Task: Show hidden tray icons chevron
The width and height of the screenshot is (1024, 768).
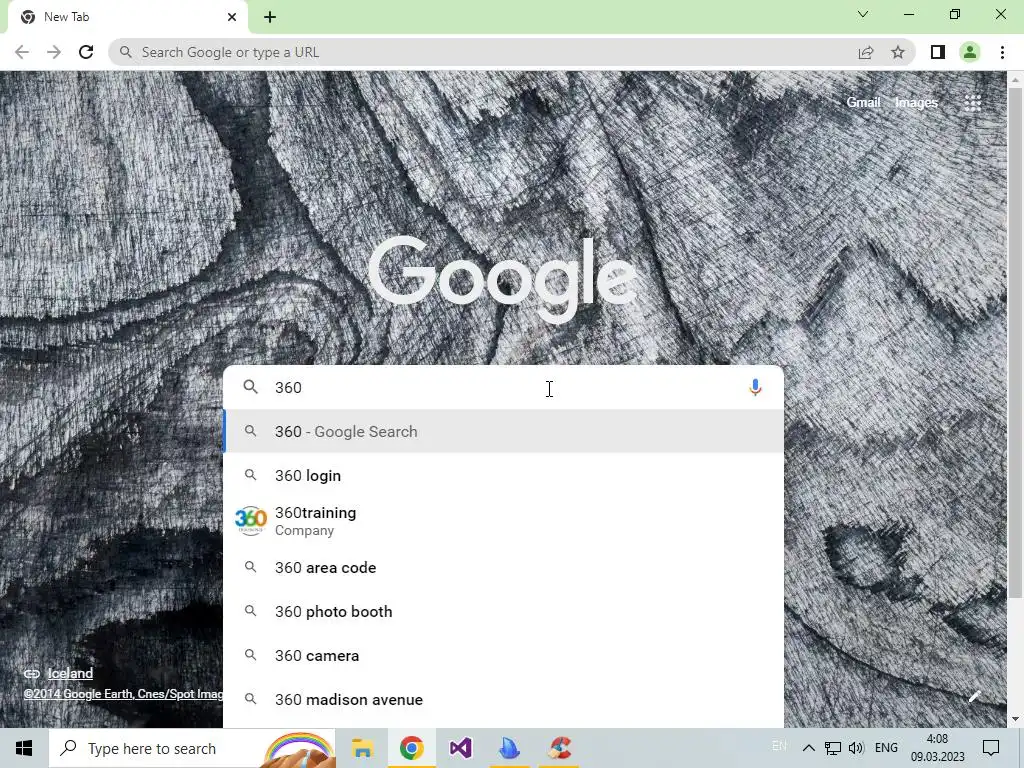Action: coord(808,748)
